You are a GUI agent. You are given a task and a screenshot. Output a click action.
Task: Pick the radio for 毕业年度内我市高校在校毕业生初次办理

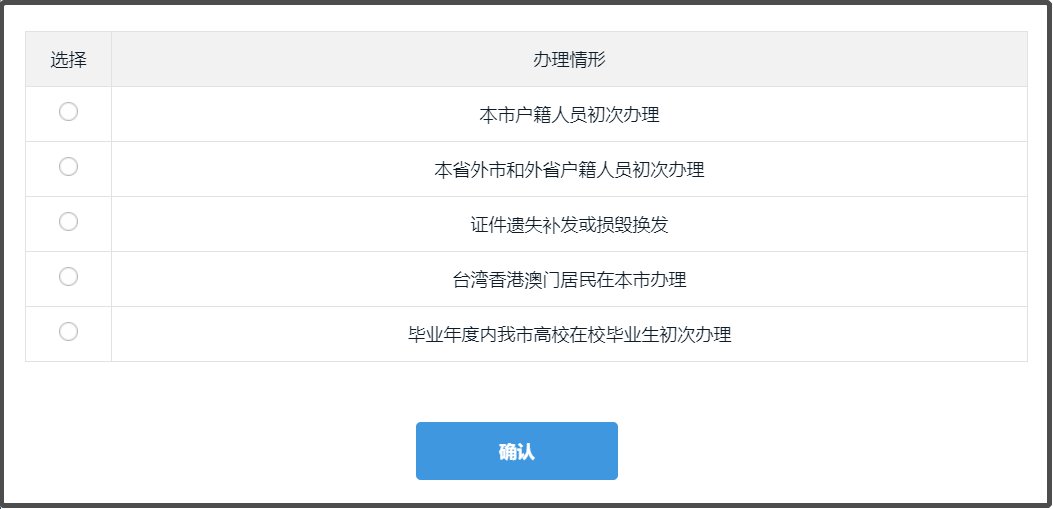pos(68,331)
